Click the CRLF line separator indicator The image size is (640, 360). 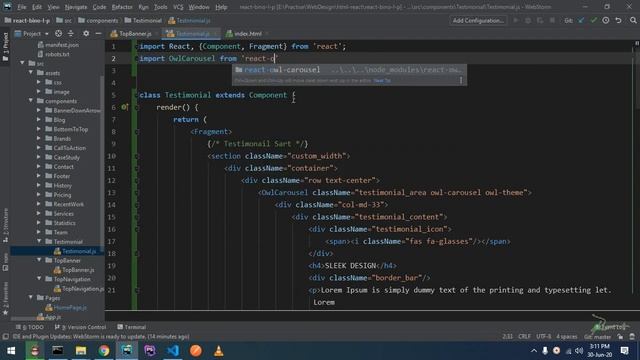tap(524, 337)
